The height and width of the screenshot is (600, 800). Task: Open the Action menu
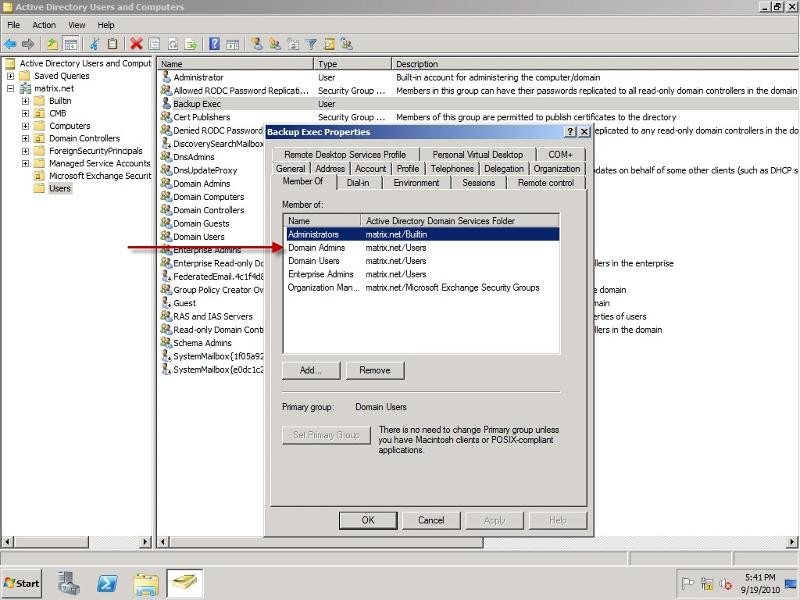44,25
